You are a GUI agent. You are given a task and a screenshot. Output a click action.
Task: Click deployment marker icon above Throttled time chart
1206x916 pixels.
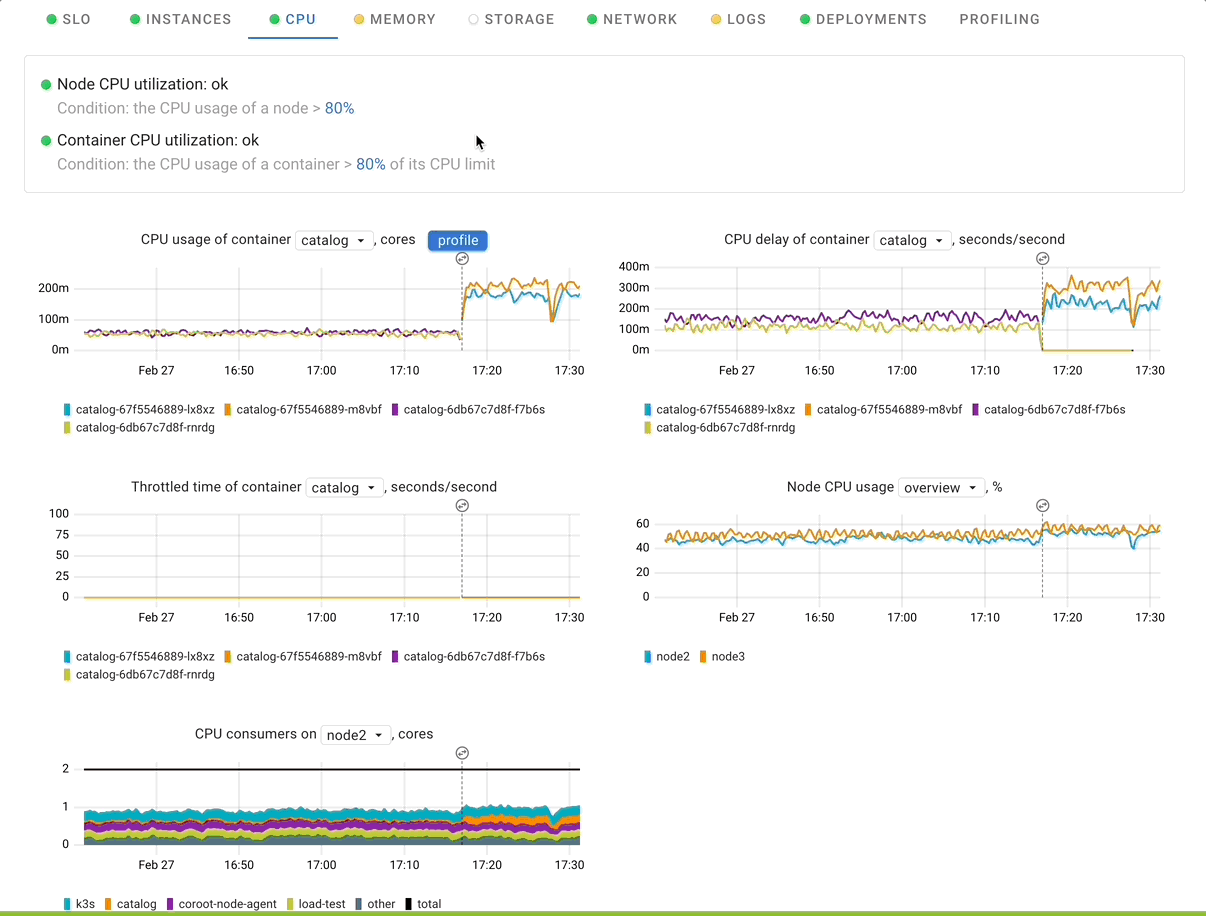(x=462, y=506)
